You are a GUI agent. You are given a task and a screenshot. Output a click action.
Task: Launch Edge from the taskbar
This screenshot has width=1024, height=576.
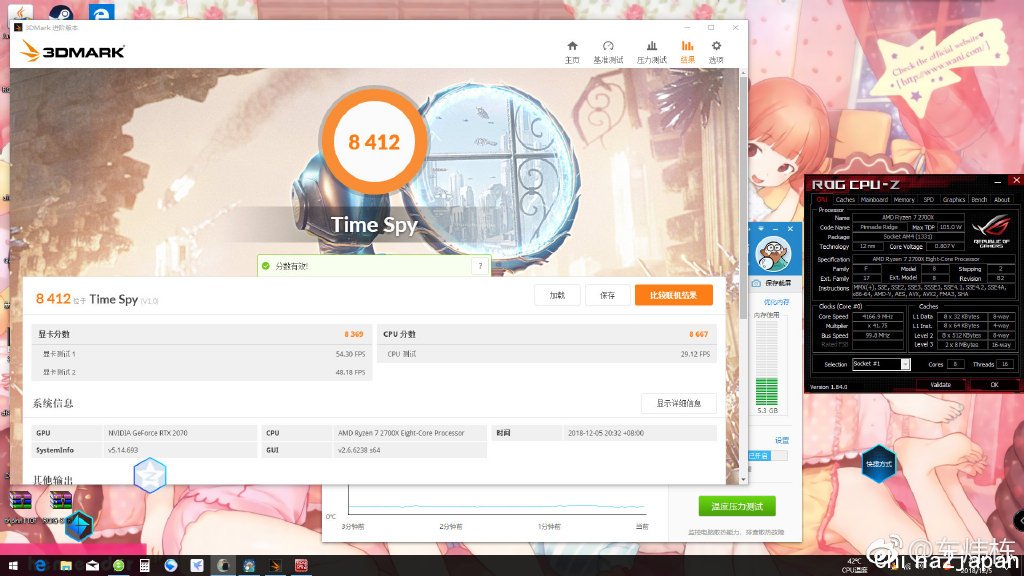click(x=40, y=566)
